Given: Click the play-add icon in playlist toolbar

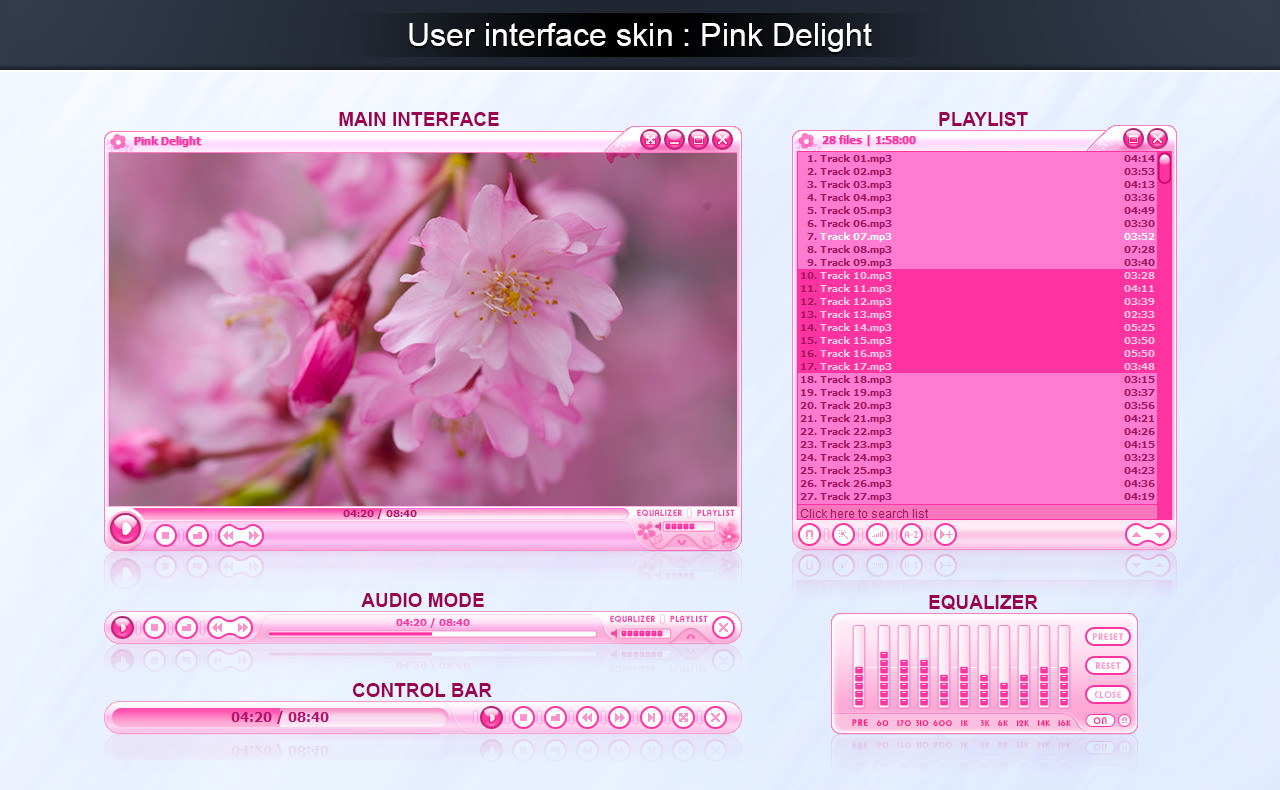Looking at the screenshot, I should coord(943,534).
